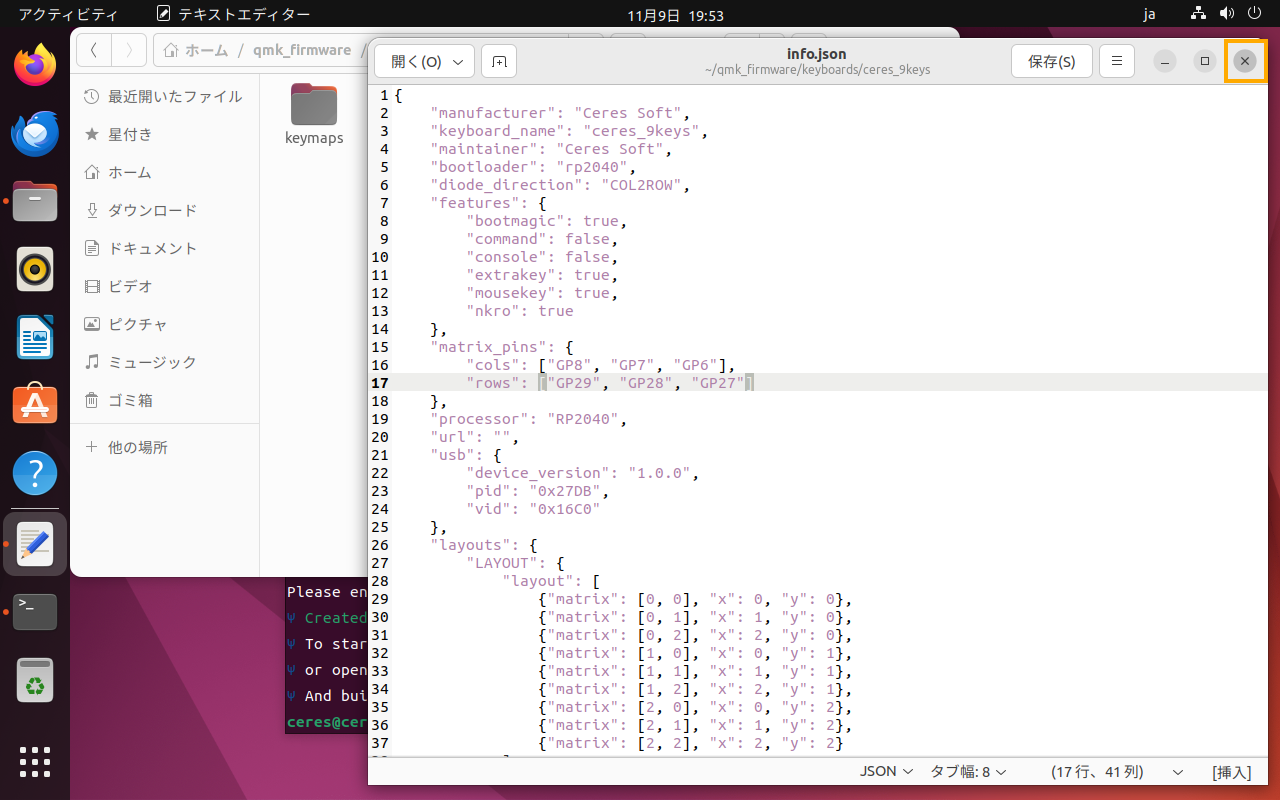Maximize the text editor window
Screen dimensions: 1280x800
pyautogui.click(x=1205, y=61)
